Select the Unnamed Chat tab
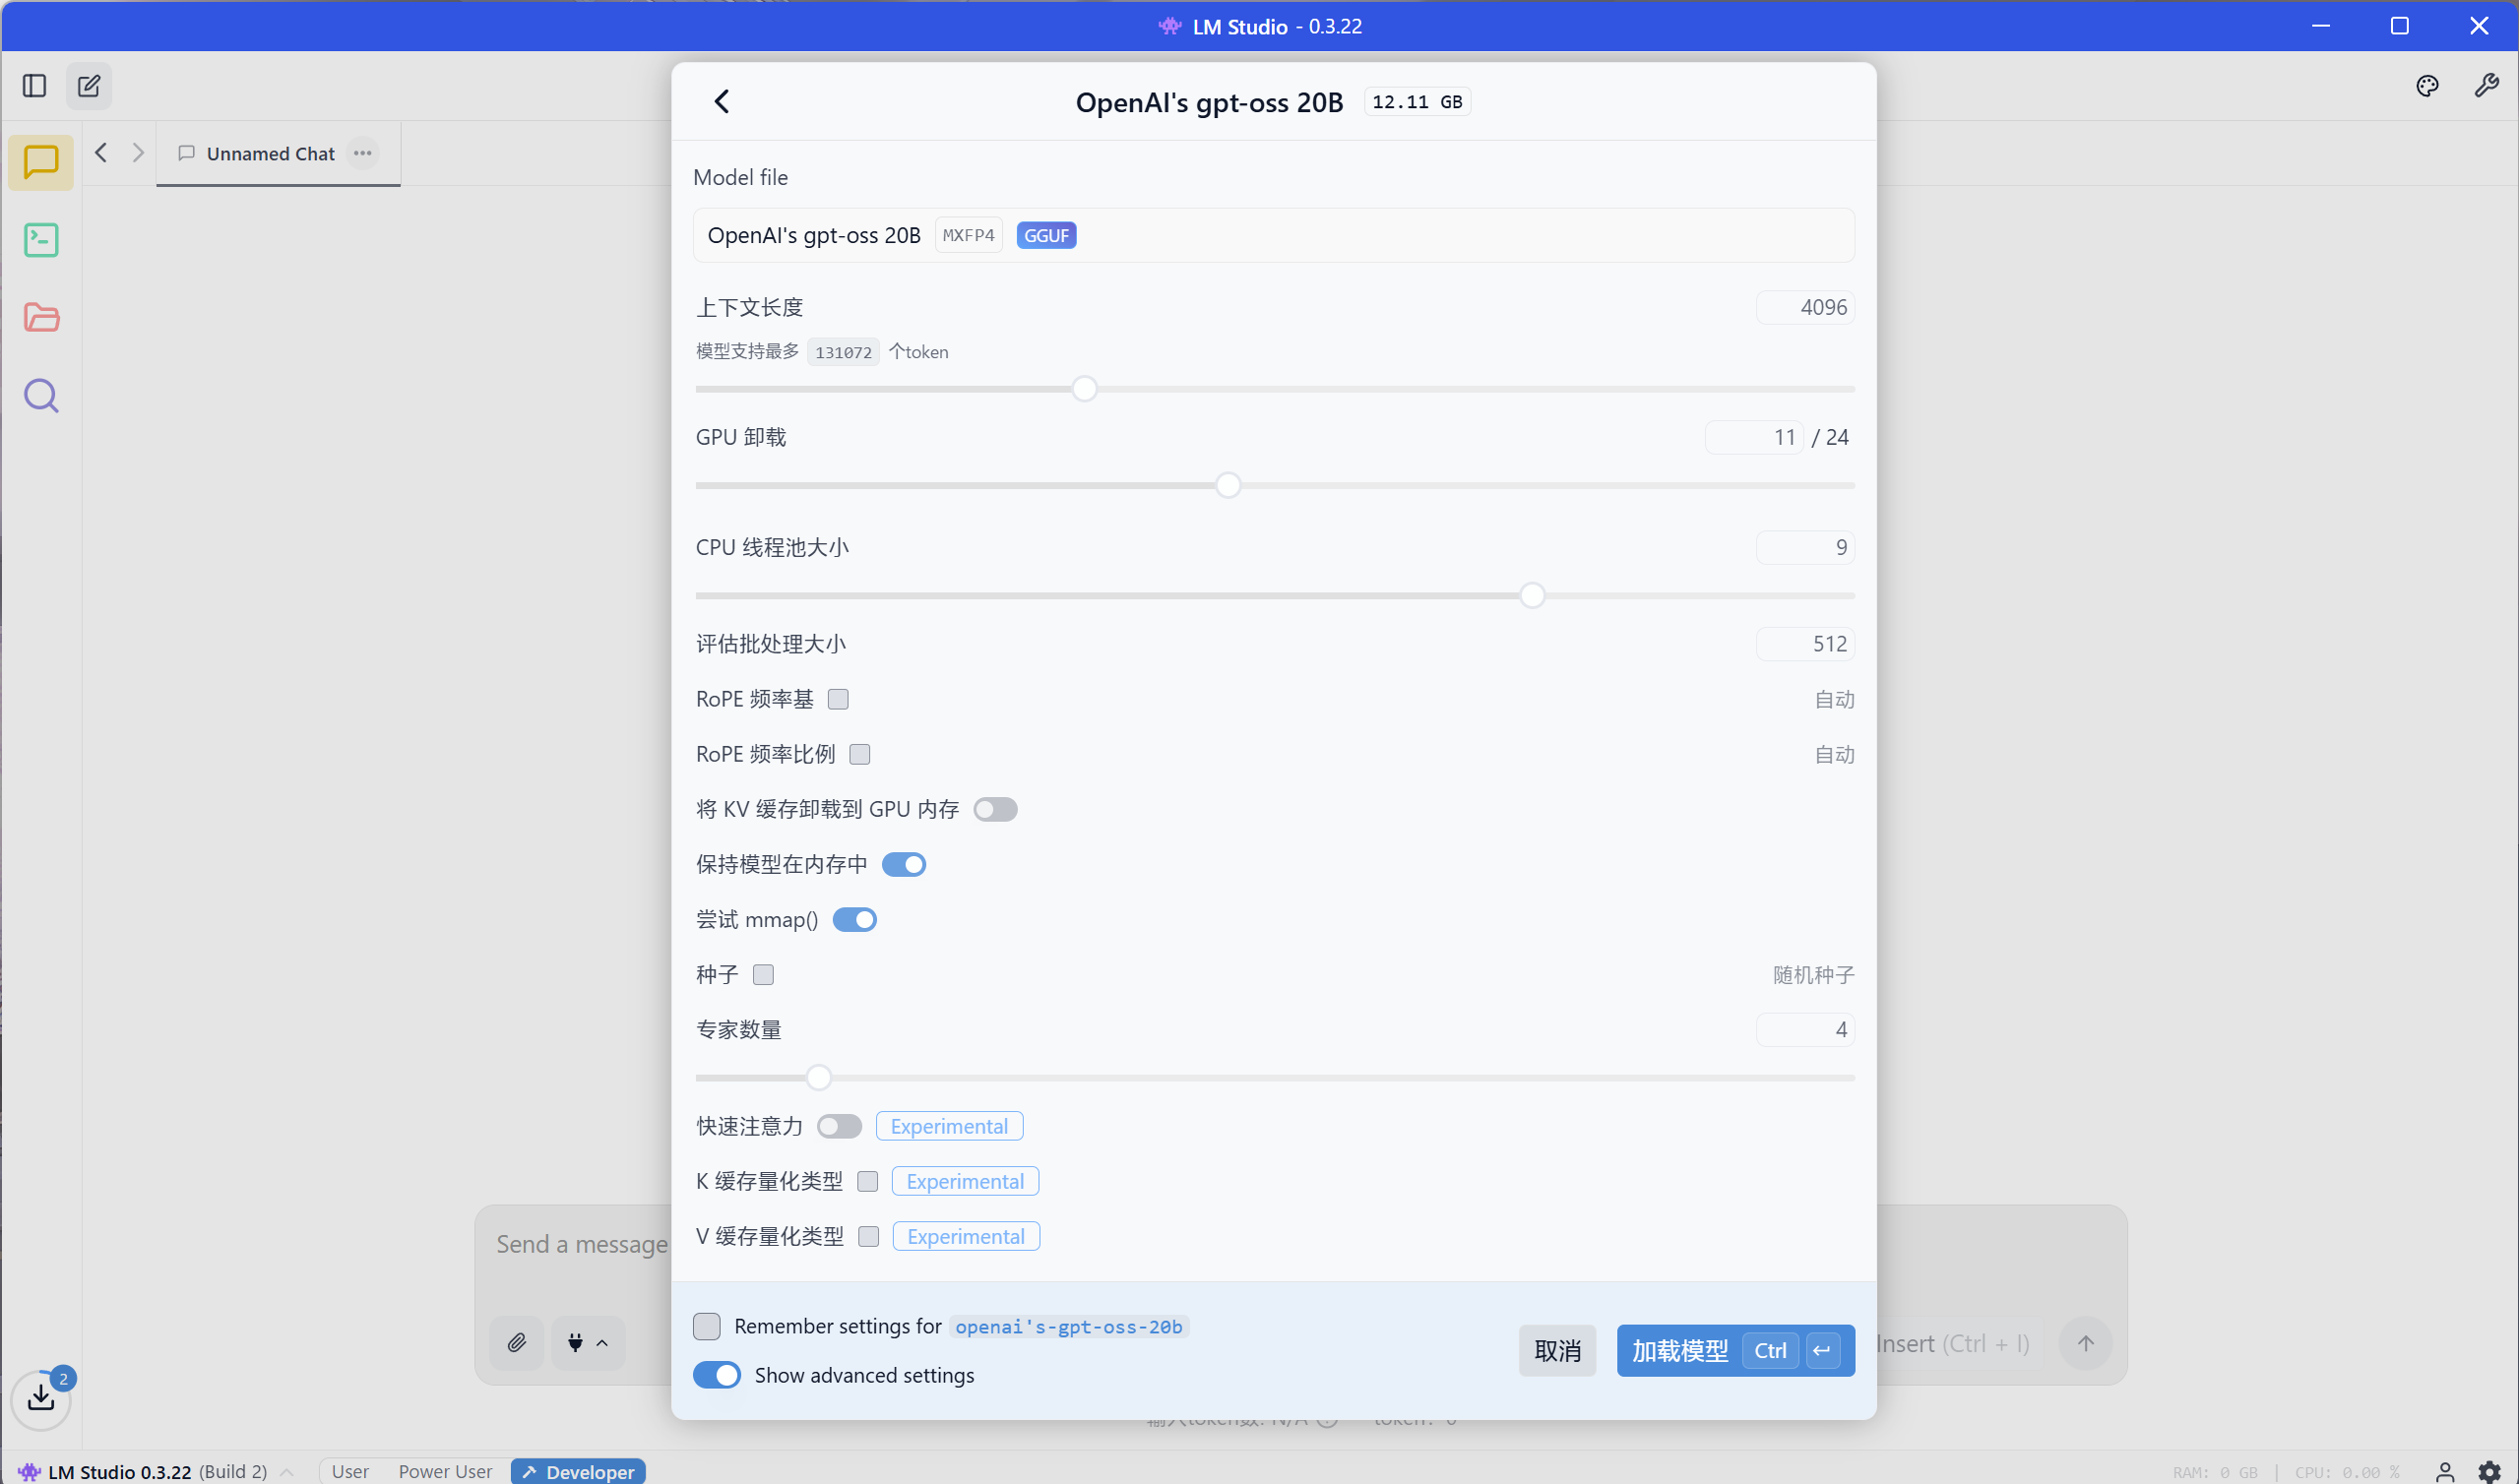The width and height of the screenshot is (2519, 1484). pos(270,154)
